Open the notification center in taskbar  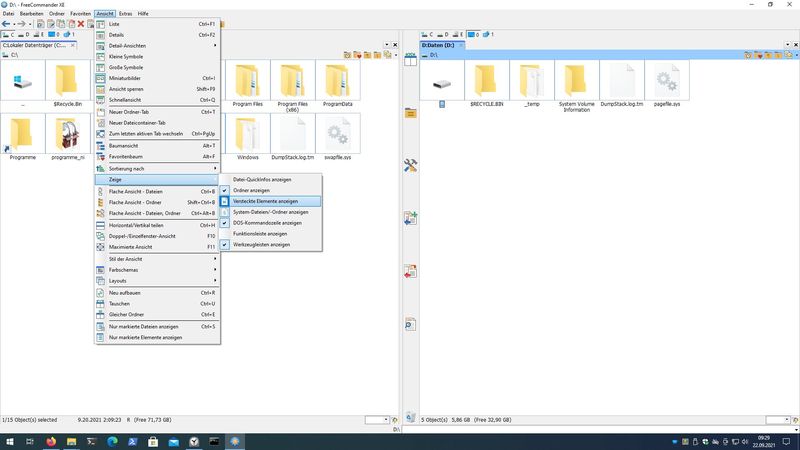pos(786,441)
